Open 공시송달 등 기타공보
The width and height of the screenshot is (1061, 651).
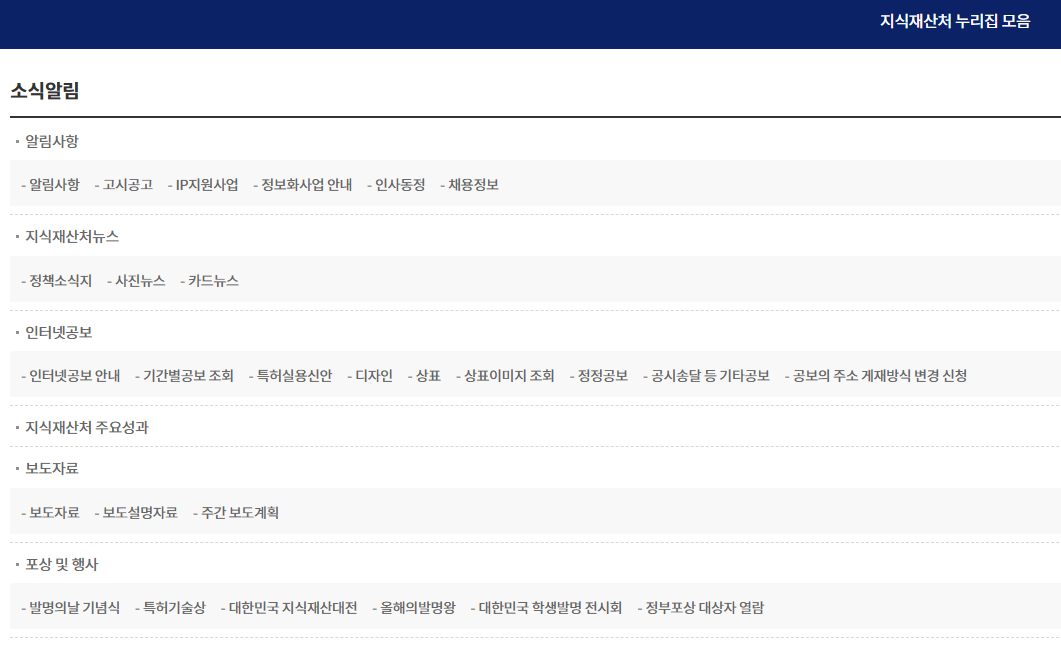pyautogui.click(x=710, y=376)
